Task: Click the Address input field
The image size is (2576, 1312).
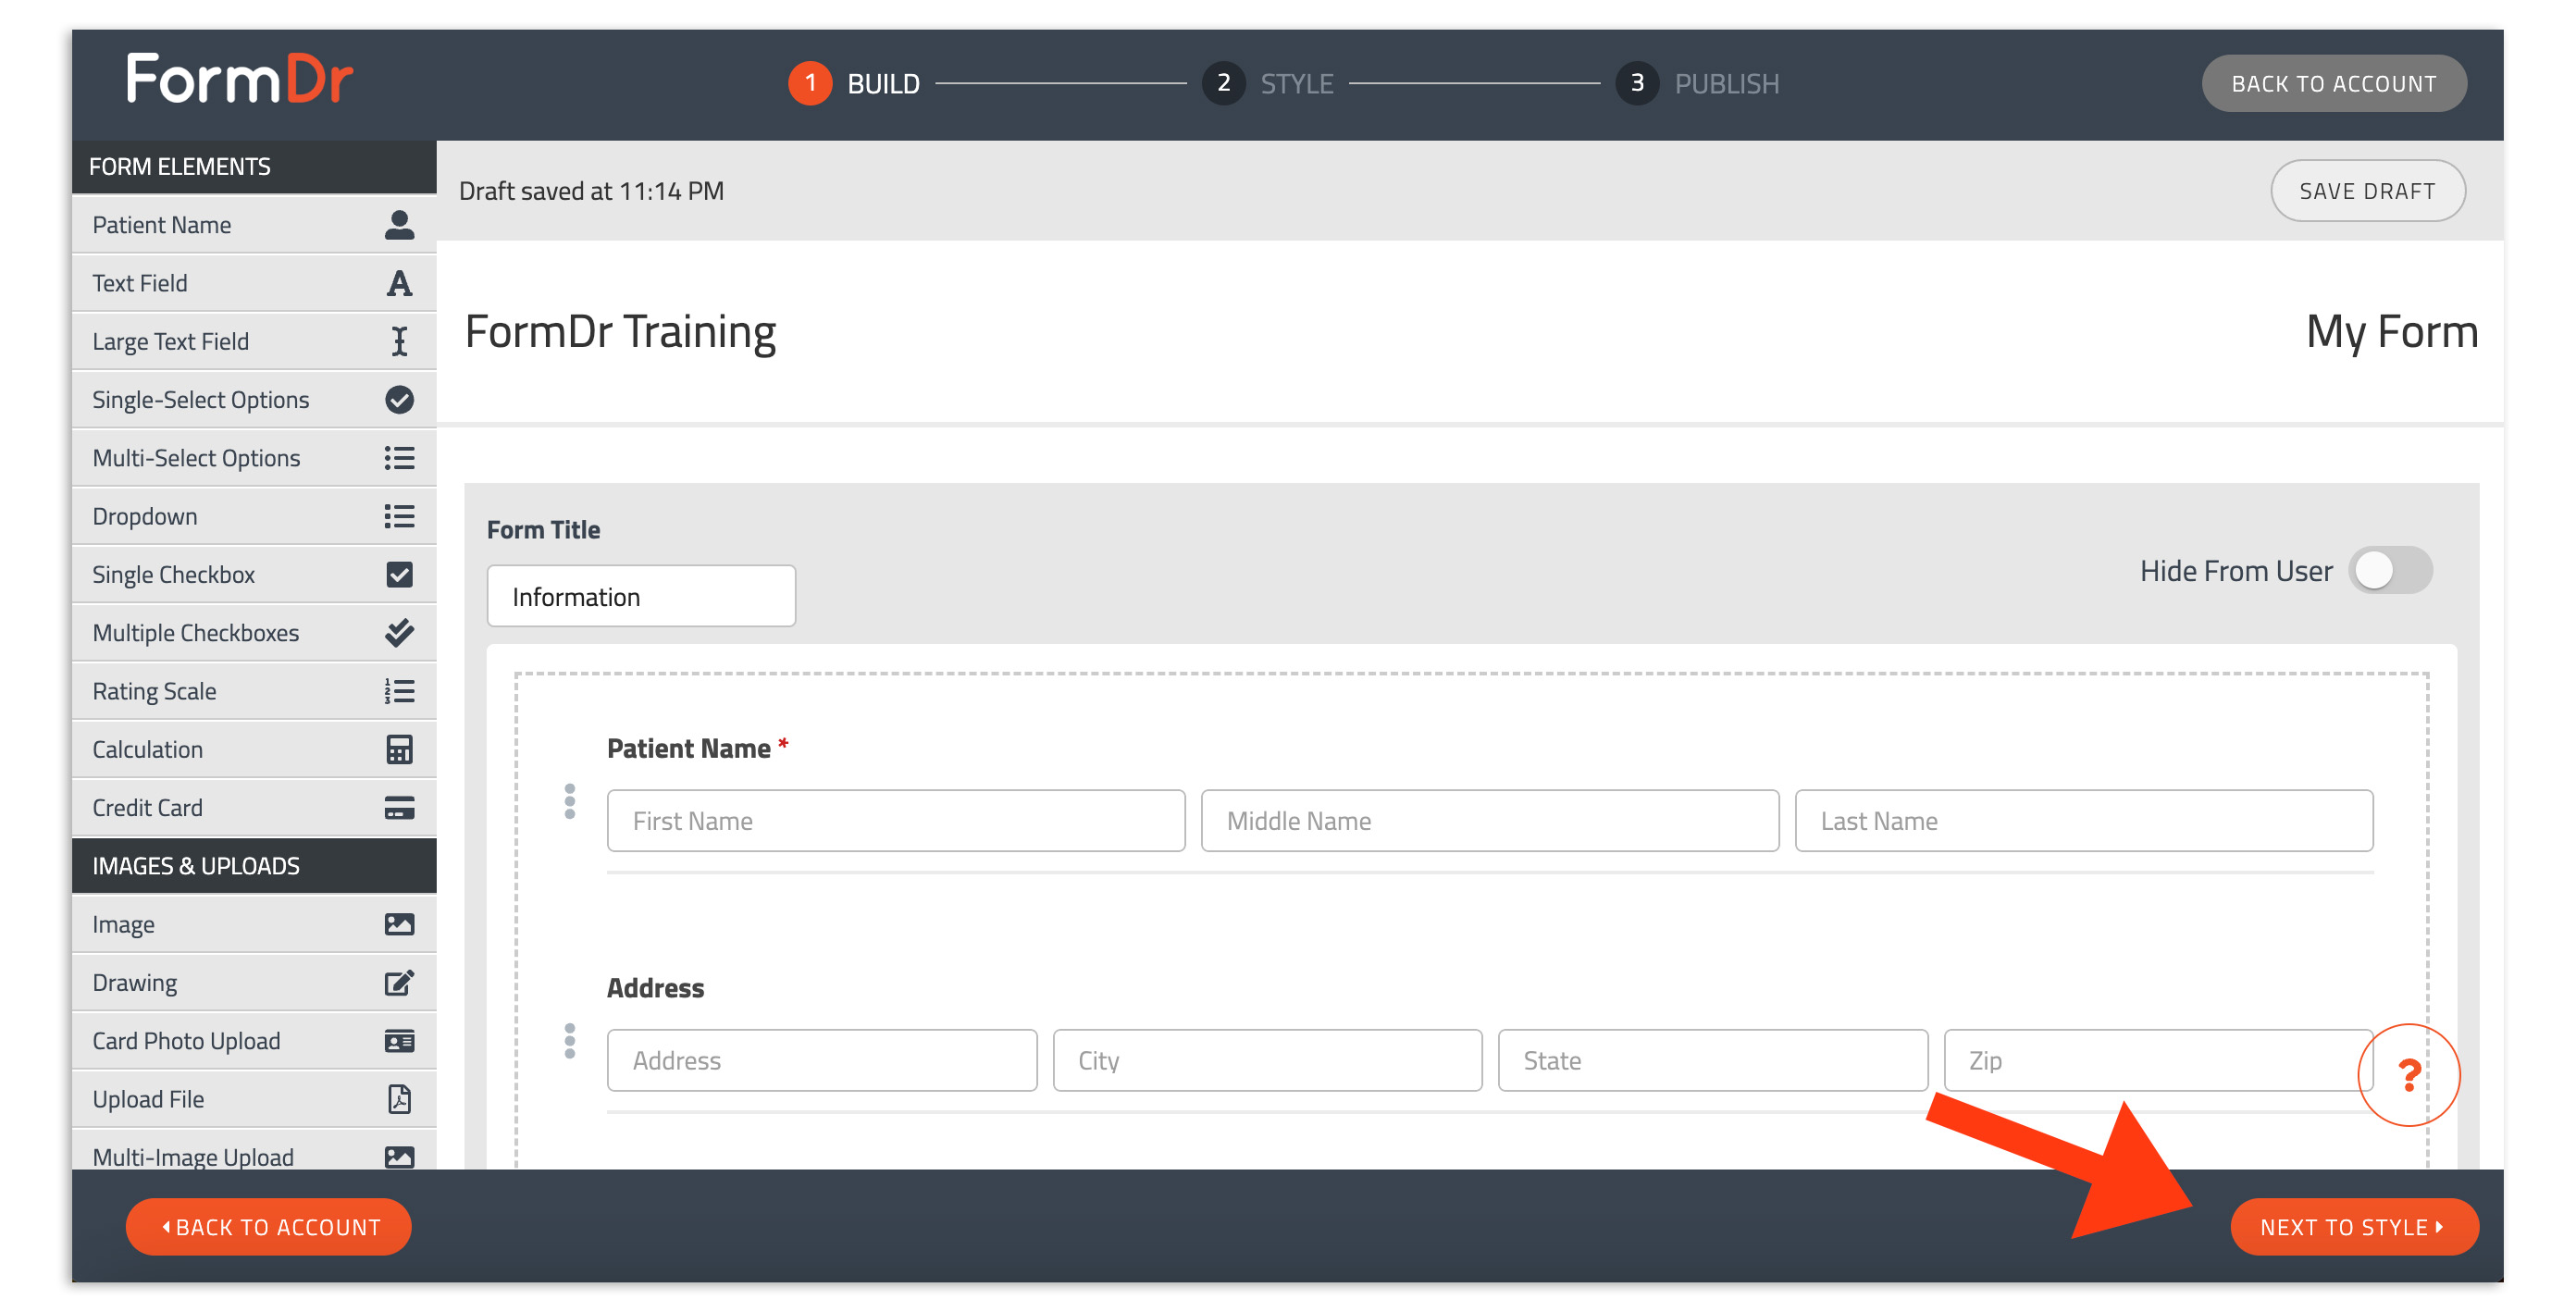Action: click(822, 1060)
